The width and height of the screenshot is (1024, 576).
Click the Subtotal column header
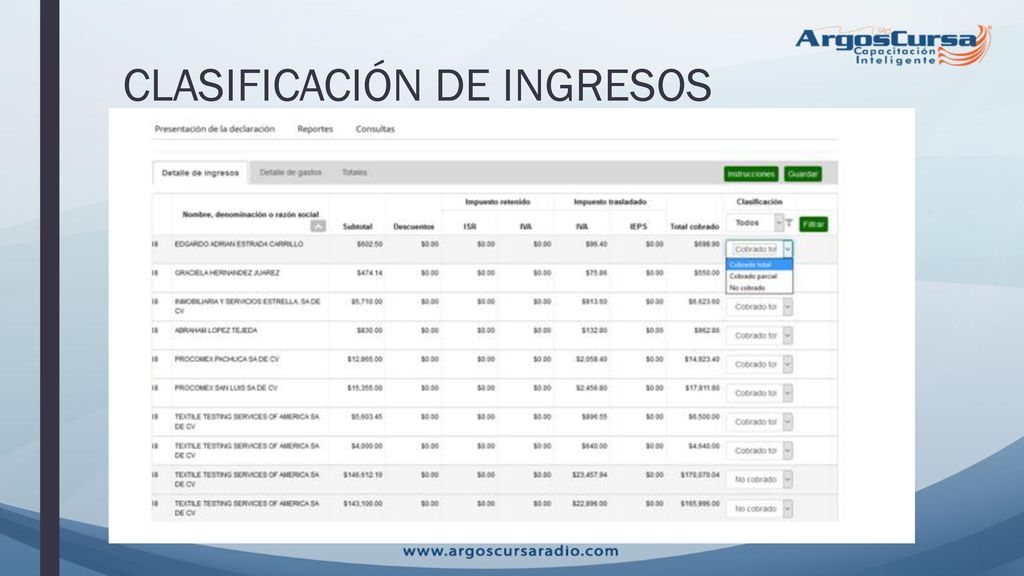[x=357, y=227]
